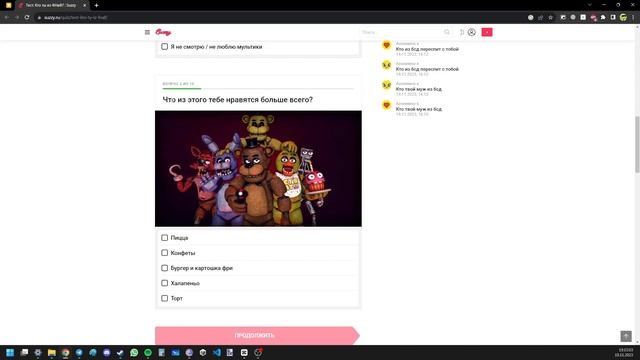The width and height of the screenshot is (640, 360).
Task: Go back in browser history
Action: pyautogui.click(x=7, y=18)
